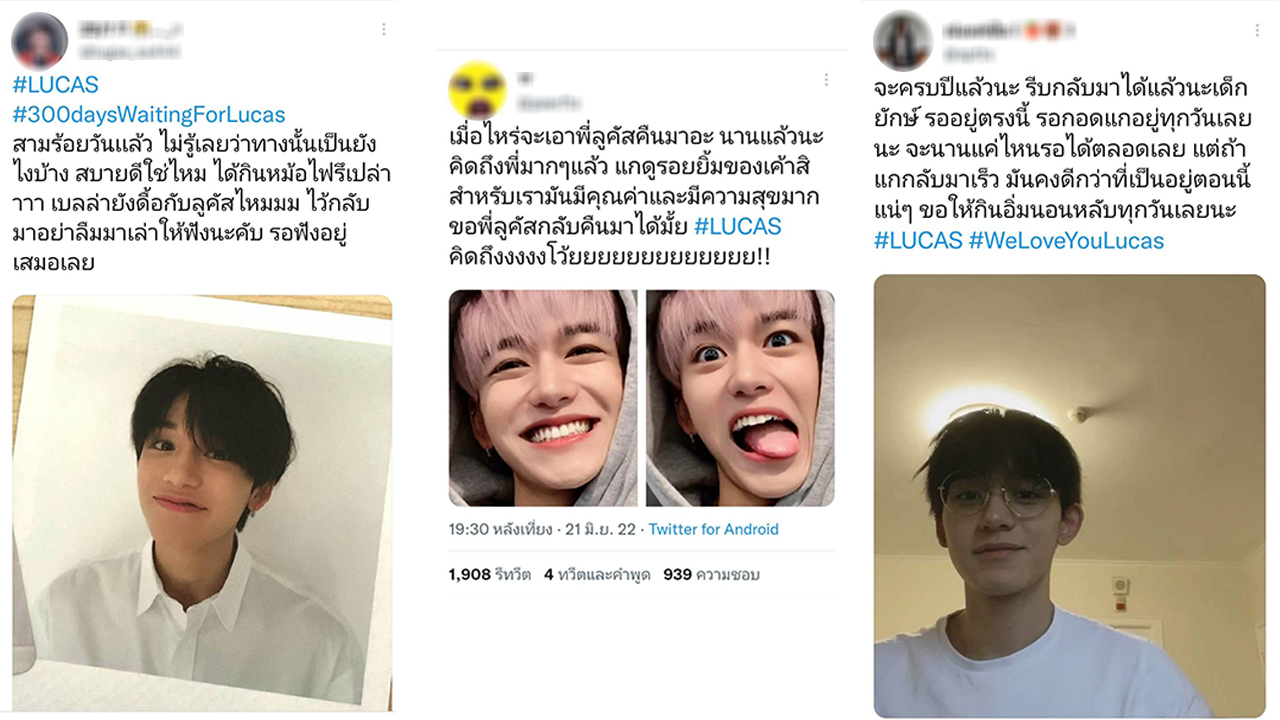Viewport: 1280px width, 720px height.
Task: Open the smiling pink-hair photo thumbnail
Action: (x=543, y=398)
